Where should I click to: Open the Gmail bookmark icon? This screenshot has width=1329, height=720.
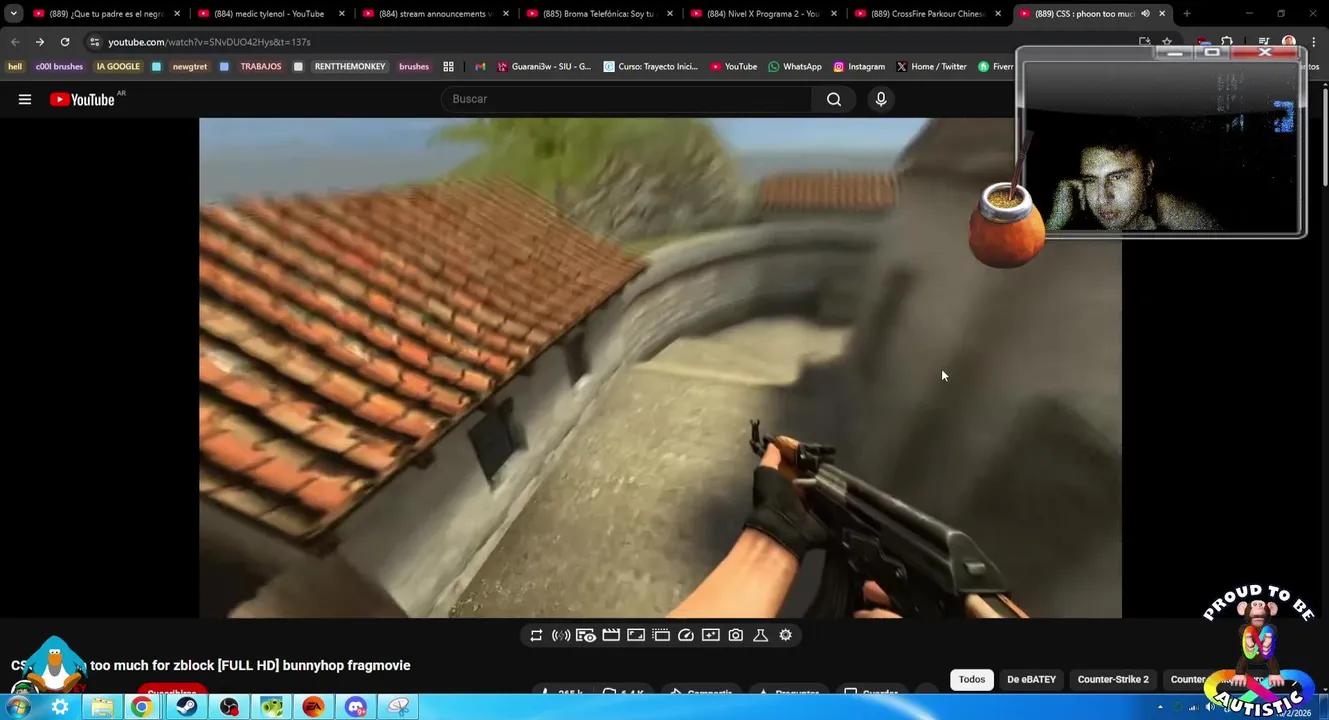(480, 67)
